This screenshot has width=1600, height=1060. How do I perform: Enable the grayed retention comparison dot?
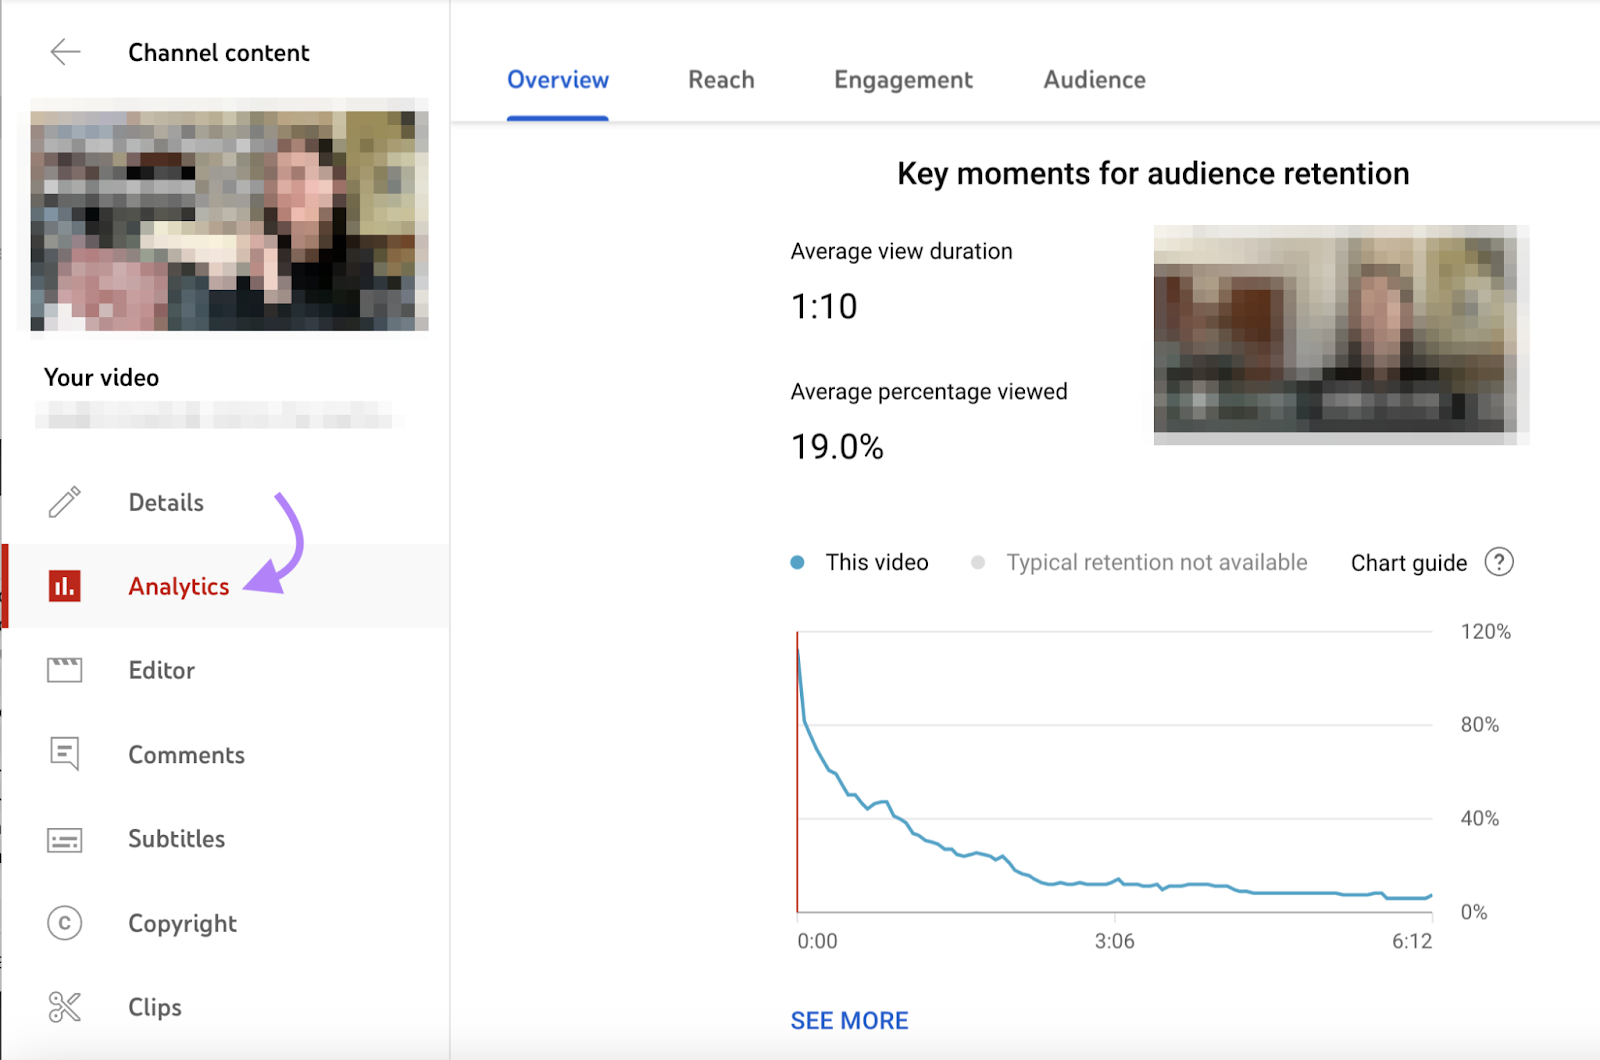tap(977, 562)
